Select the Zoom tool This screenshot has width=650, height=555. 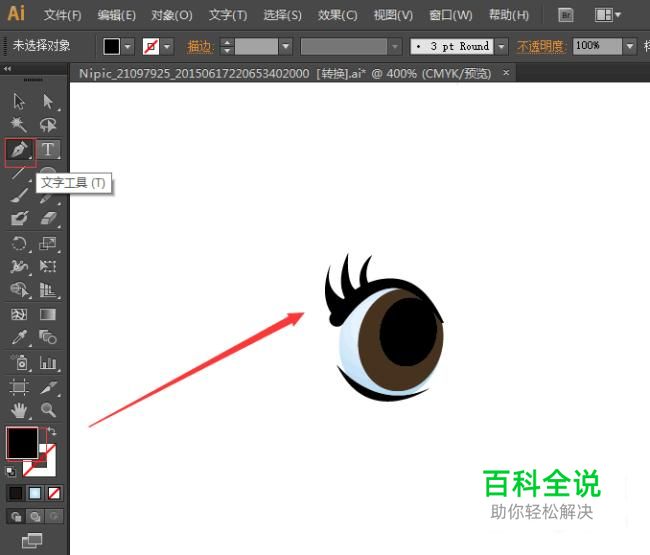pyautogui.click(x=48, y=410)
